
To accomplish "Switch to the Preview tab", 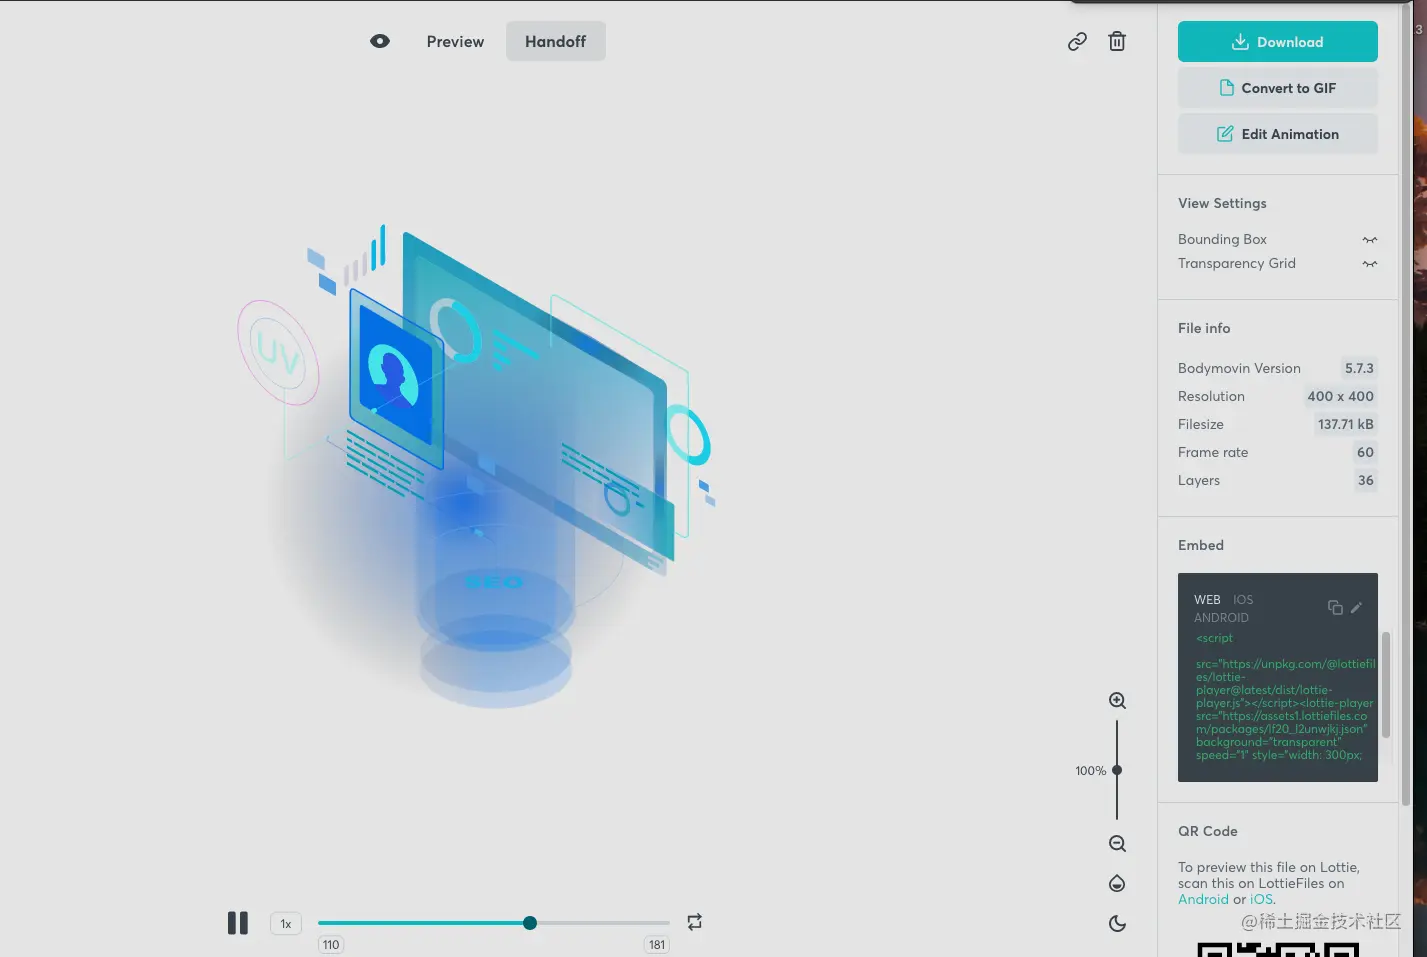I will (455, 41).
